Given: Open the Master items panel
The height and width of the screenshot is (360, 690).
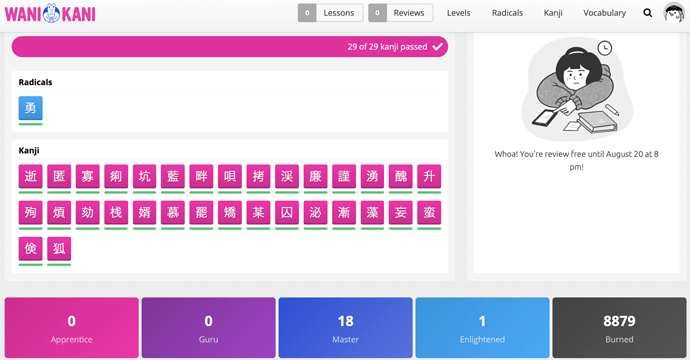Looking at the screenshot, I should [345, 328].
